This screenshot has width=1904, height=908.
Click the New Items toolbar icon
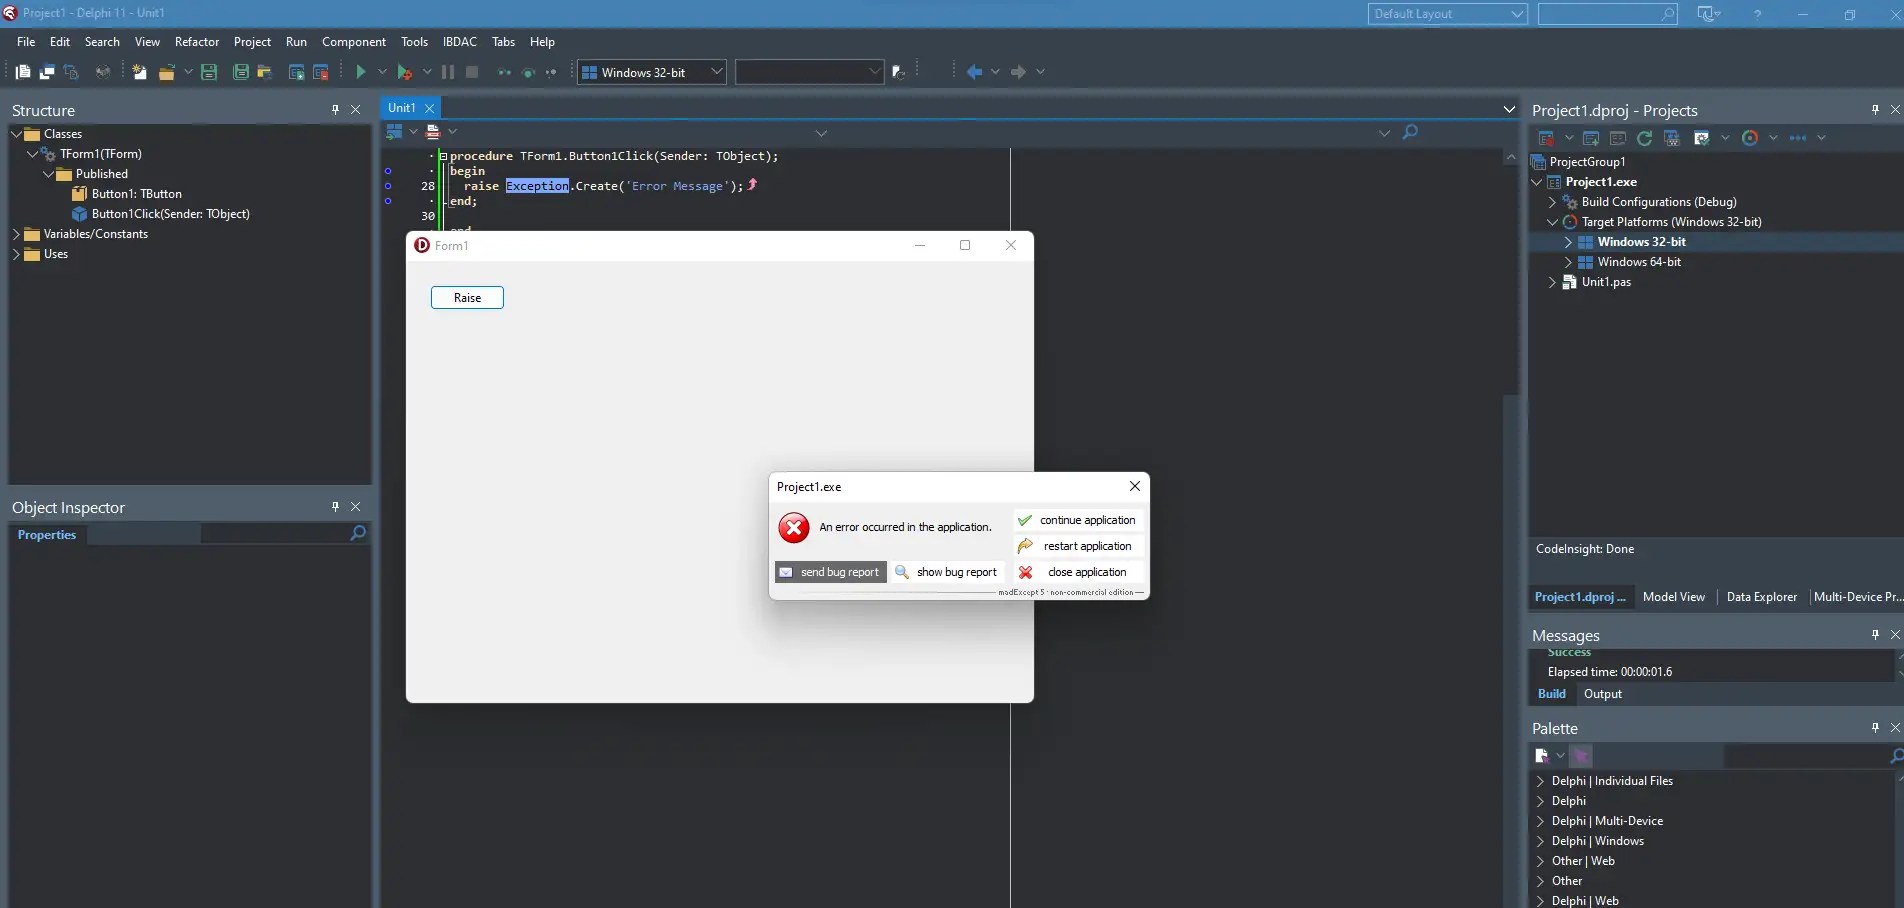click(139, 71)
